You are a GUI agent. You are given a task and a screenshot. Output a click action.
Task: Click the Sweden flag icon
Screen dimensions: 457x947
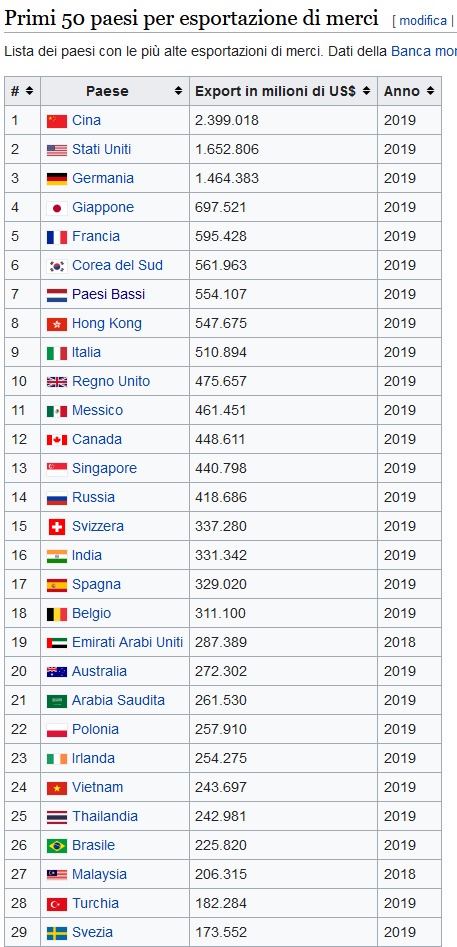click(x=57, y=933)
